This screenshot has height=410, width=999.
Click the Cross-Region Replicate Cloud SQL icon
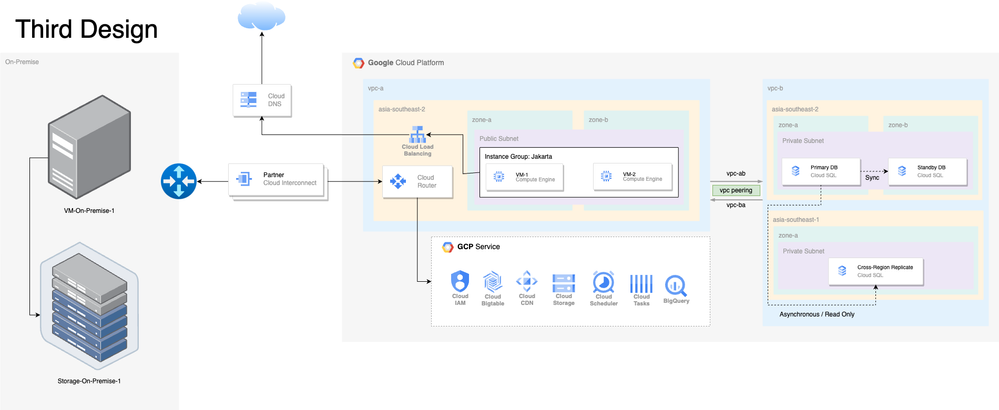[x=842, y=271]
